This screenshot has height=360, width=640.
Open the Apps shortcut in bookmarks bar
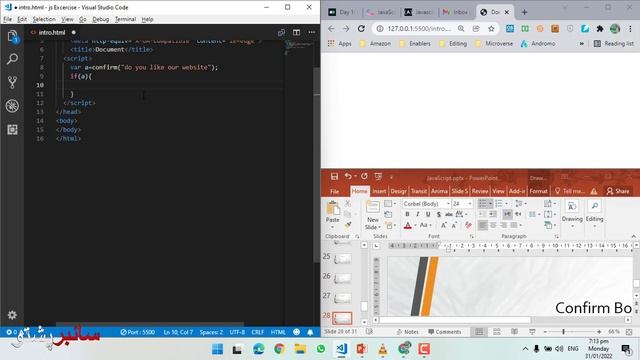click(340, 43)
